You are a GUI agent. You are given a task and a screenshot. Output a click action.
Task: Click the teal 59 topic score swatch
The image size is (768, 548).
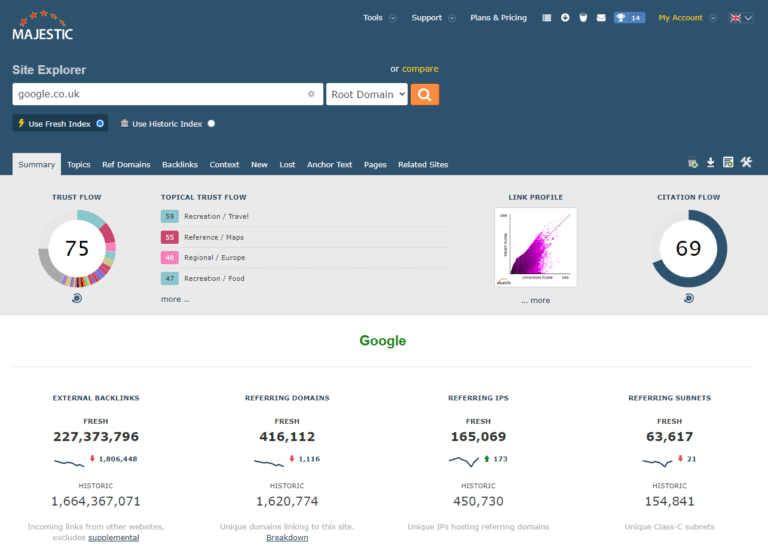[169, 216]
